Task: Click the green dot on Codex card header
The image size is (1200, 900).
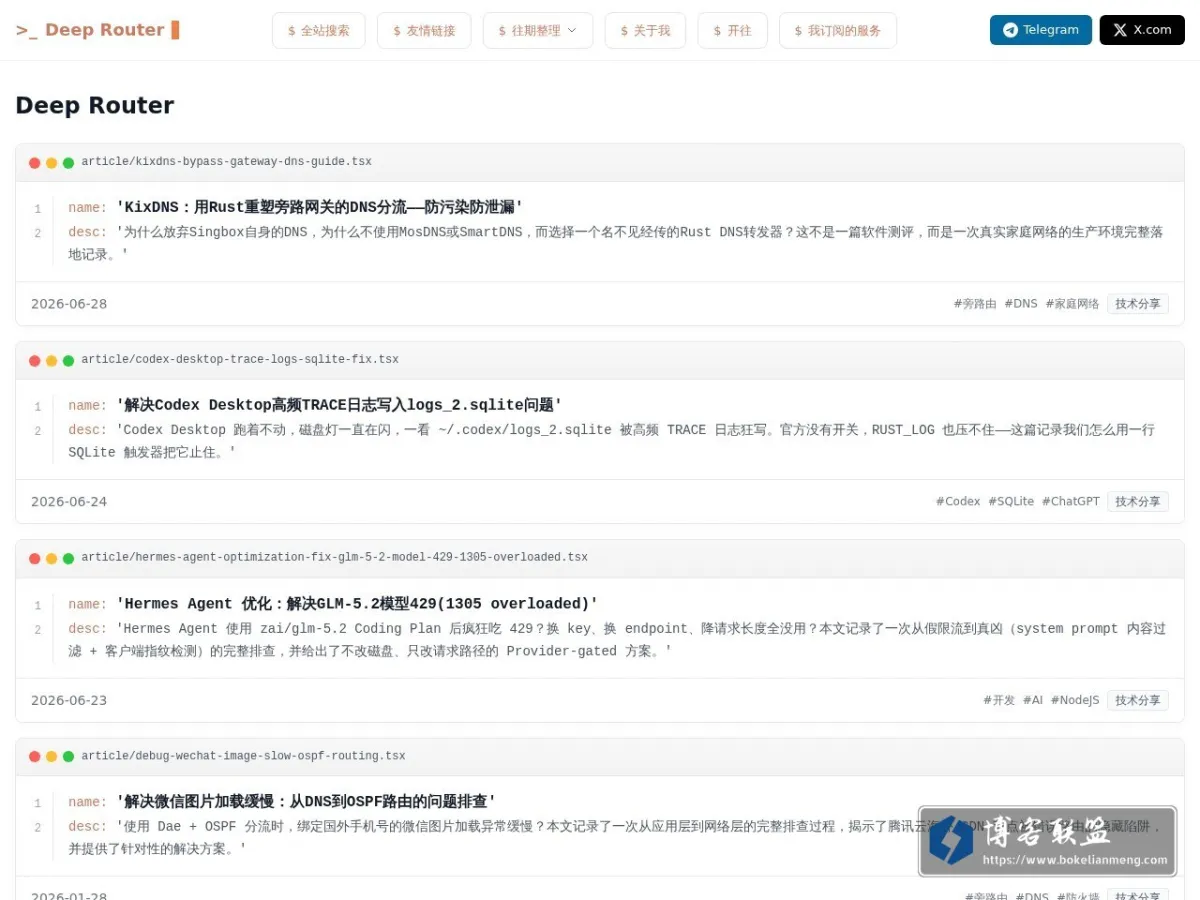Action: click(x=68, y=361)
